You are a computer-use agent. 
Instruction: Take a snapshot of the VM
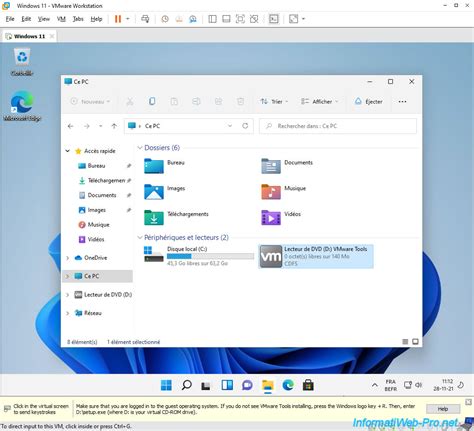(x=165, y=19)
